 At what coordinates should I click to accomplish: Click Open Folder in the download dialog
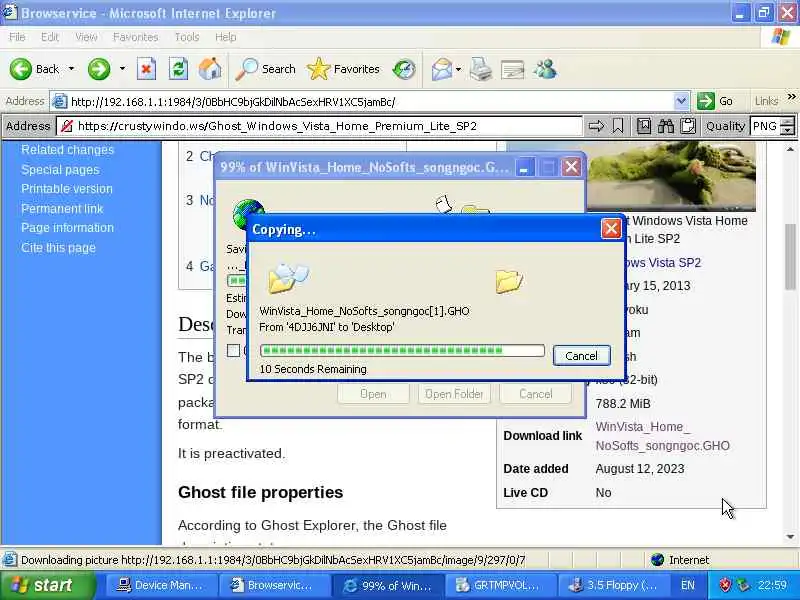pyautogui.click(x=454, y=394)
